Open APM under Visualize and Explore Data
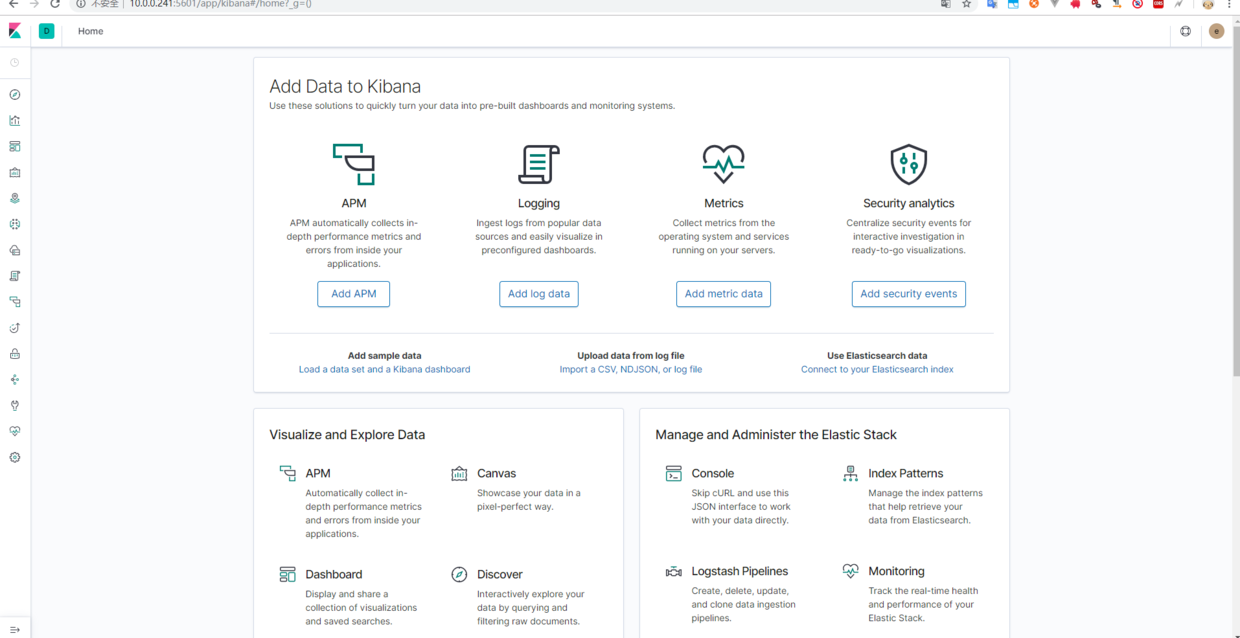Viewport: 1240px width, 638px height. [318, 473]
